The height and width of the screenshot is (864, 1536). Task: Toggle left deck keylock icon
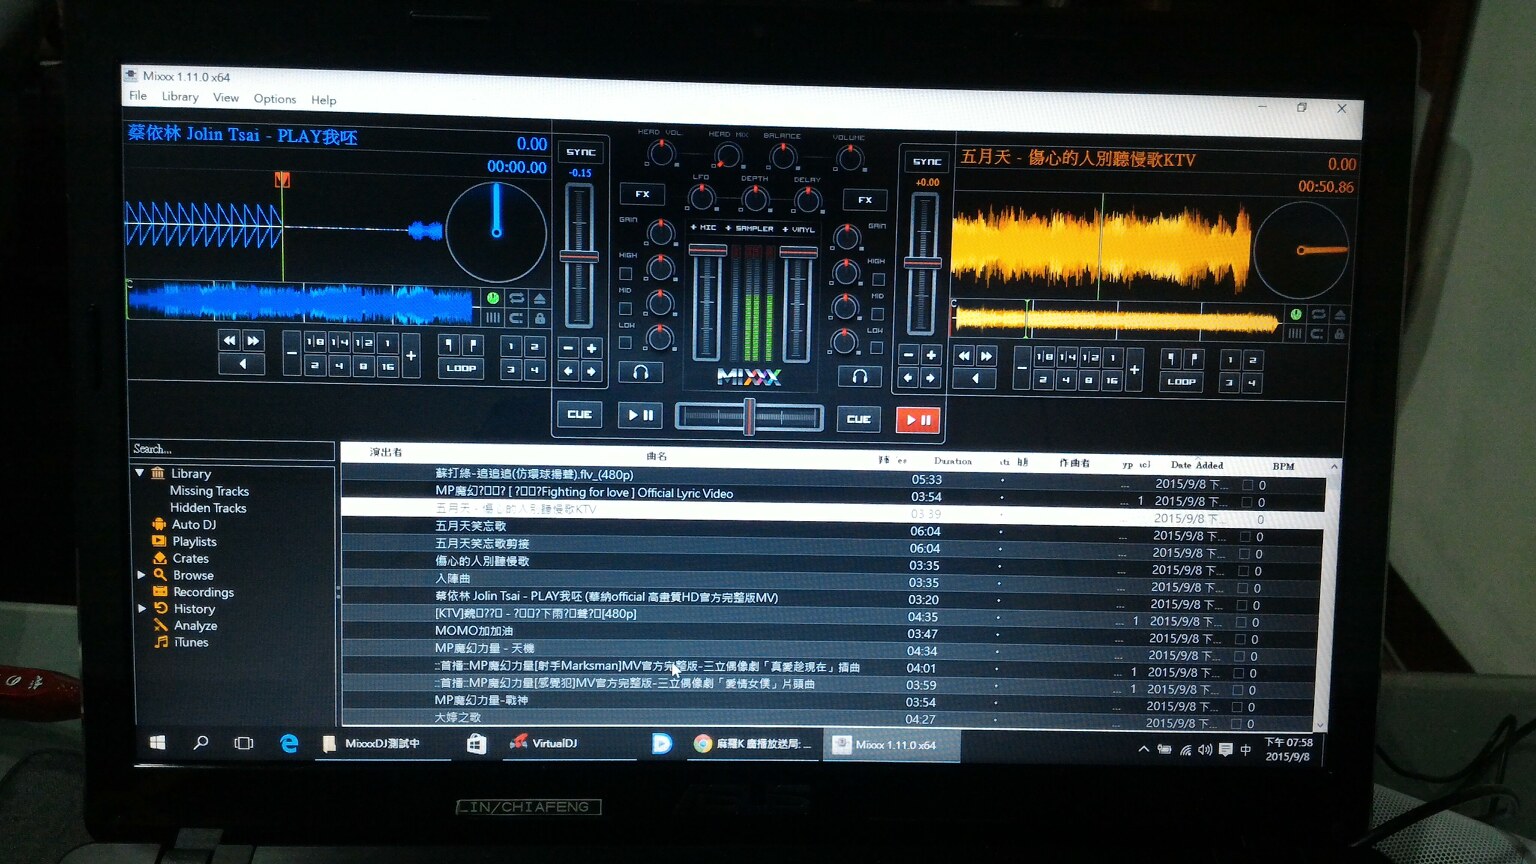coord(540,319)
